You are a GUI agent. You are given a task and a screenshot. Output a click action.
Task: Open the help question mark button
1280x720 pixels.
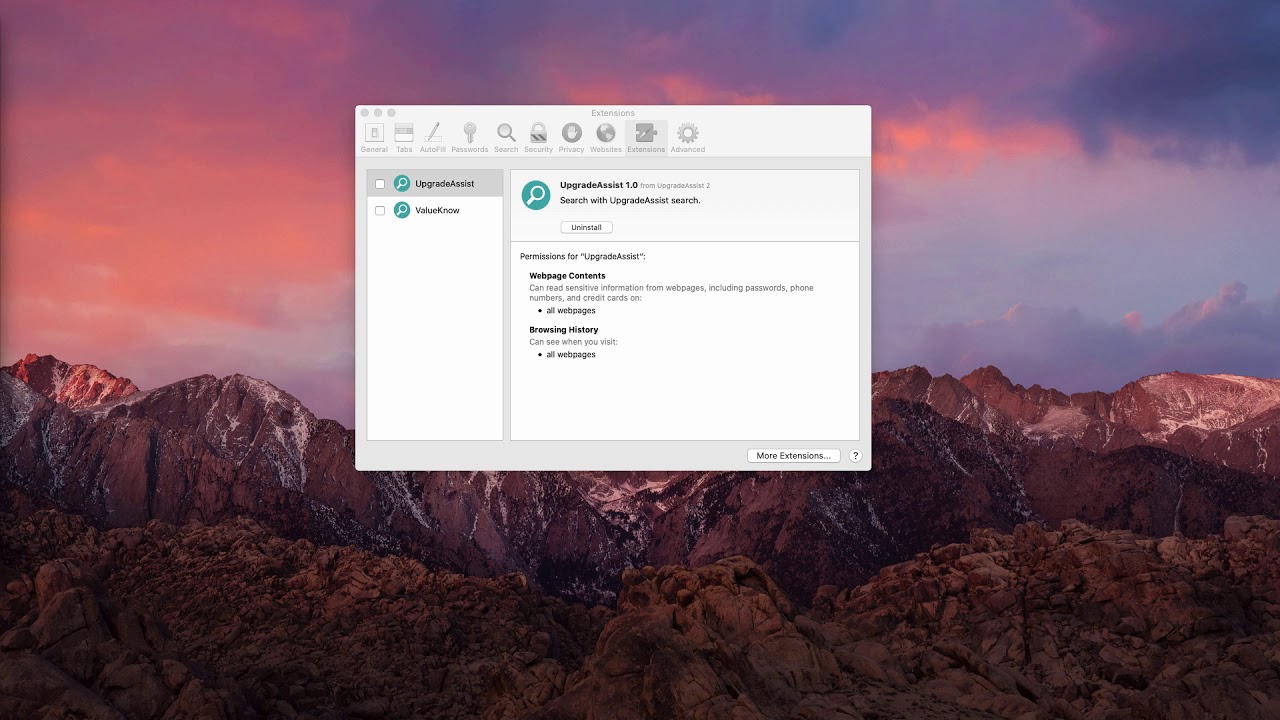[x=855, y=455]
